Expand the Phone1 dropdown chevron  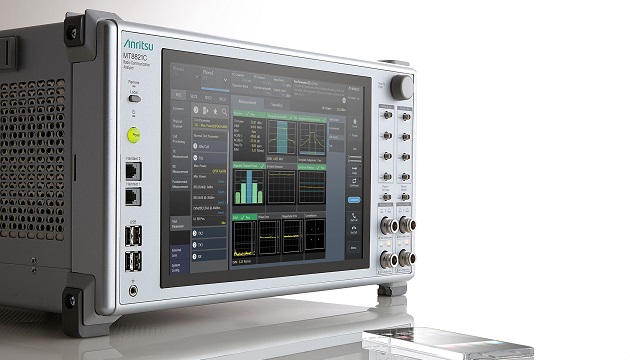(225, 80)
